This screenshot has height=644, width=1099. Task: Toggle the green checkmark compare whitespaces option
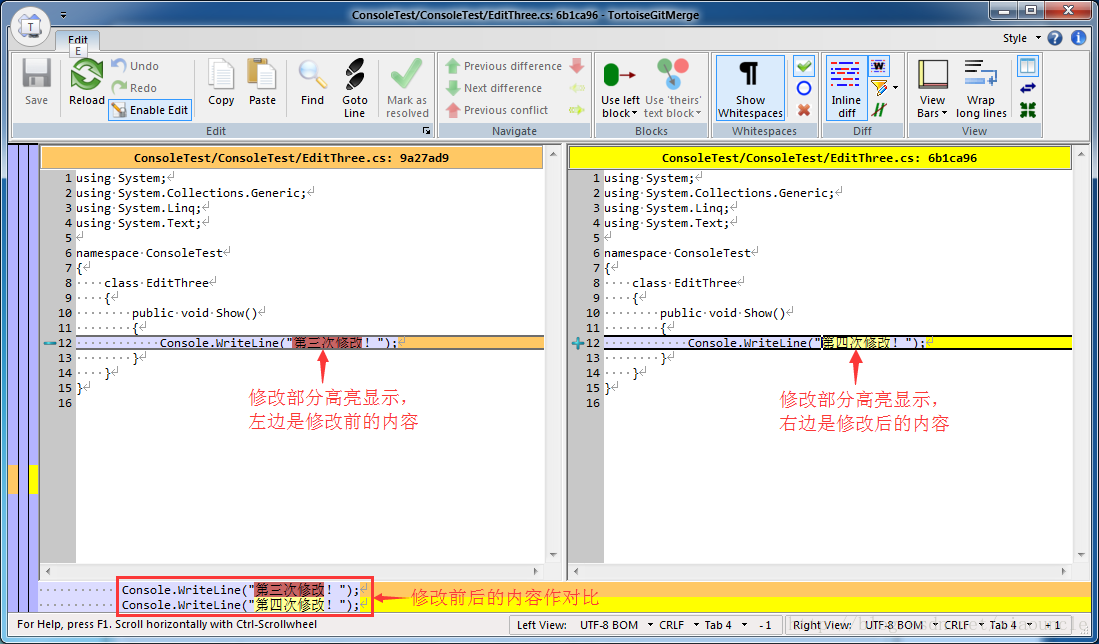804,66
